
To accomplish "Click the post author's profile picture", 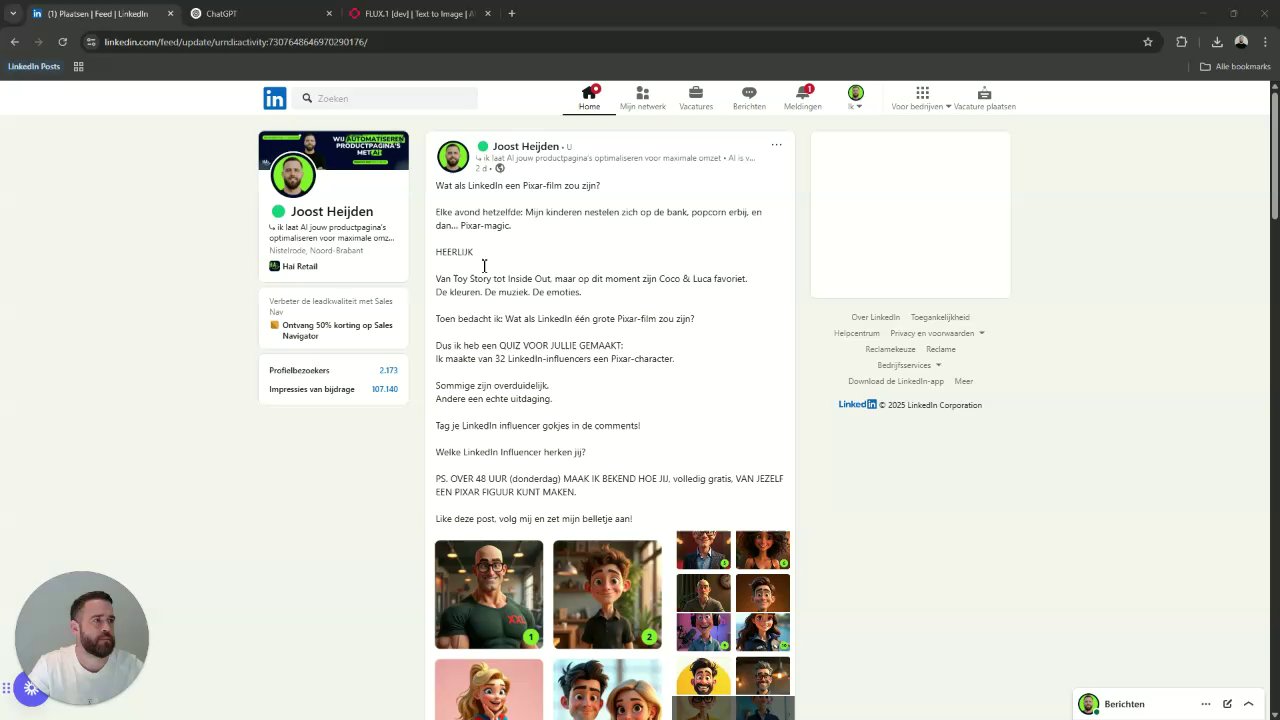I will click(453, 156).
